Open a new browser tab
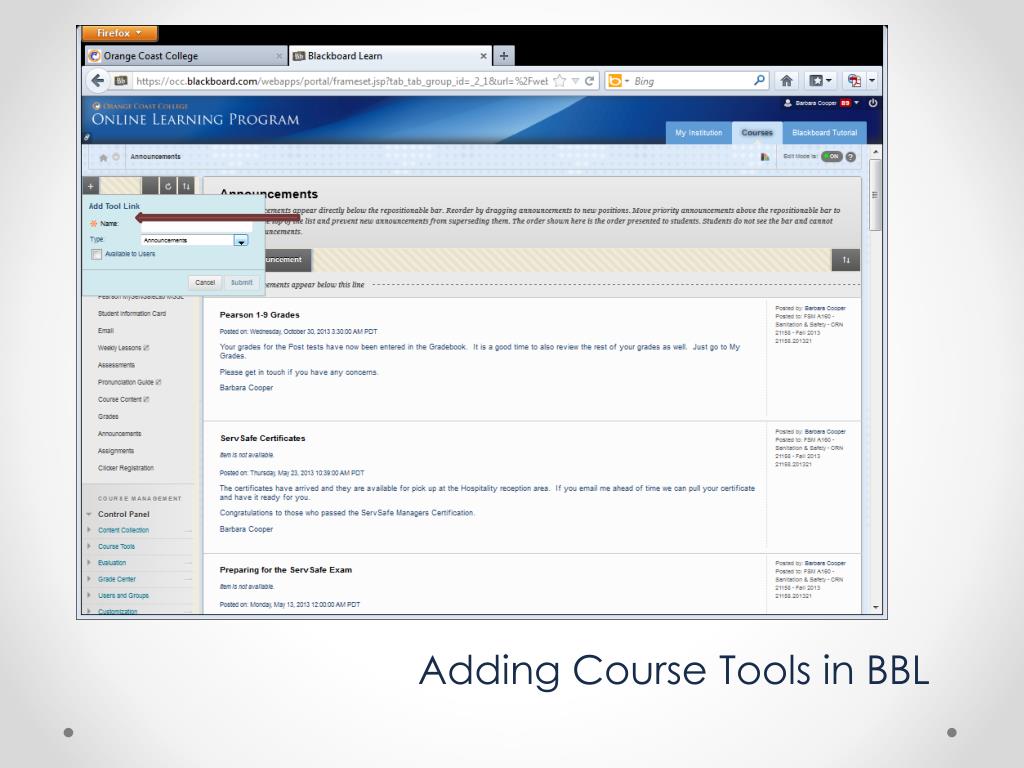This screenshot has height=768, width=1024. (x=504, y=56)
